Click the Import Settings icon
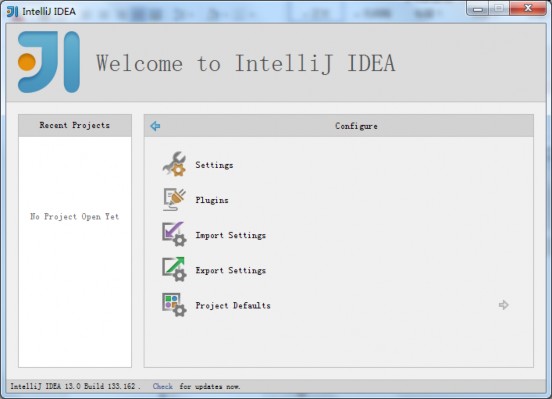This screenshot has height=399, width=552. tap(174, 235)
